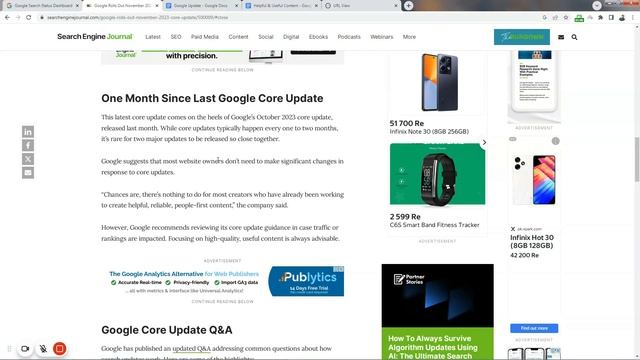Close the Google Update Google Docs tab
This screenshot has height=360, width=640.
coord(237,6)
